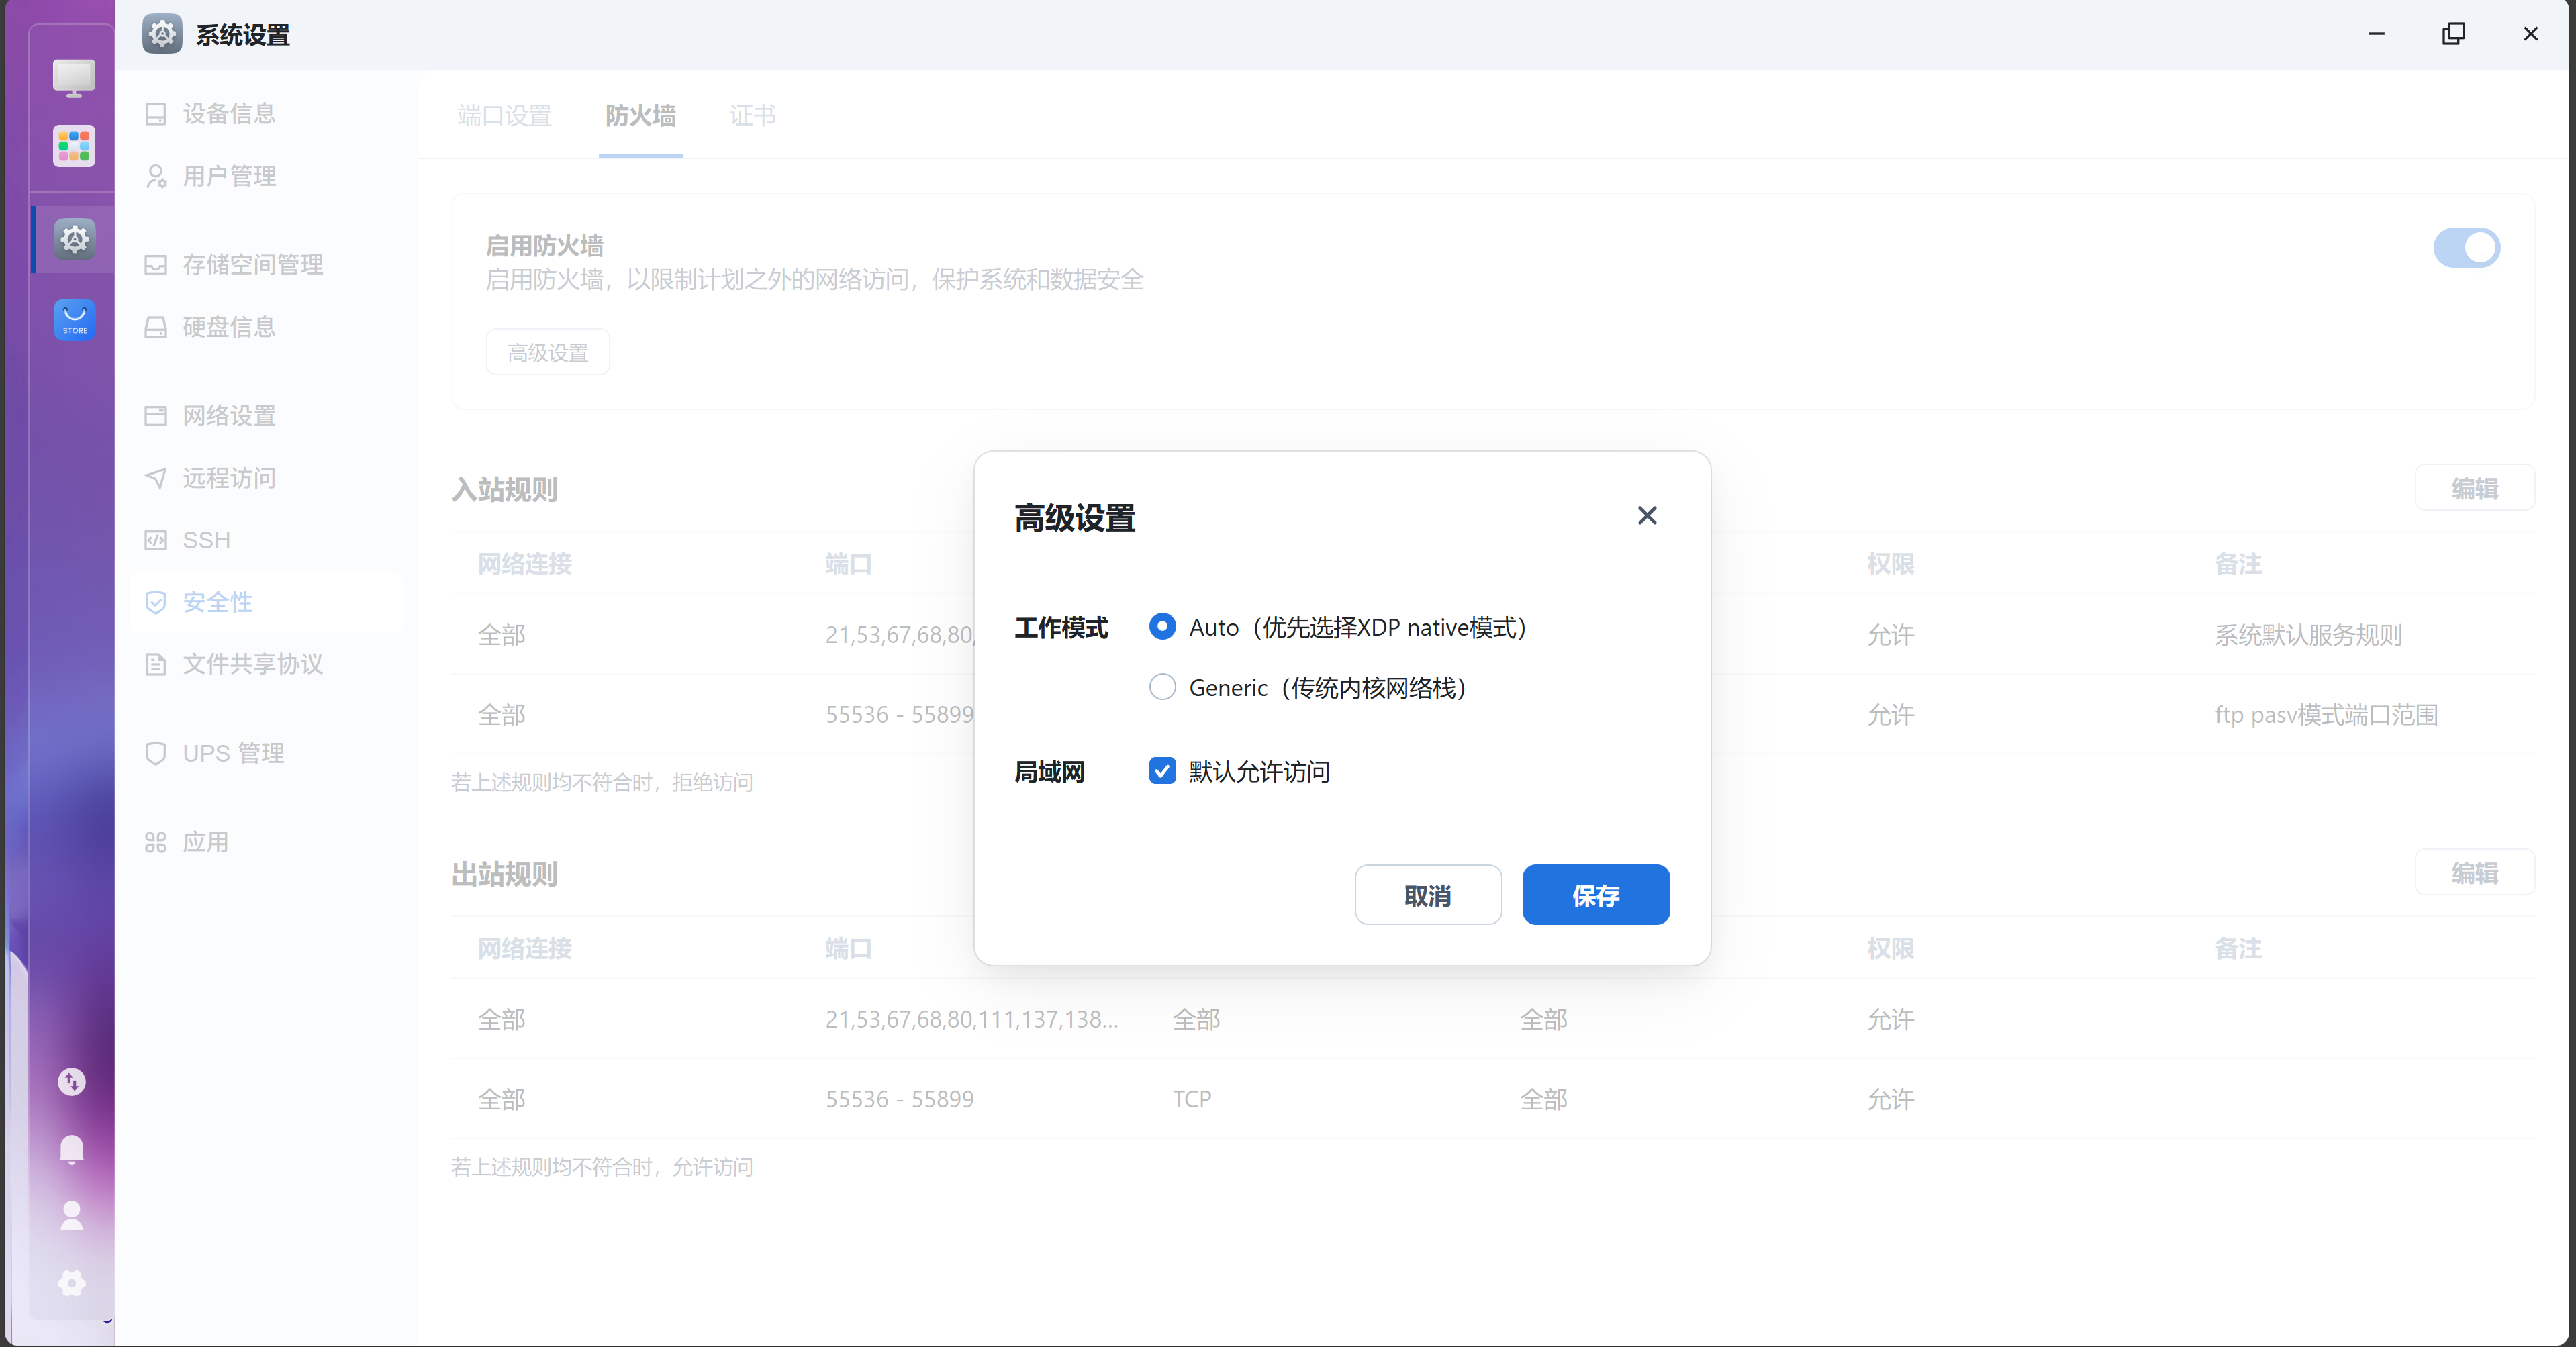Minimize the 系统设置 window

[x=2376, y=34]
